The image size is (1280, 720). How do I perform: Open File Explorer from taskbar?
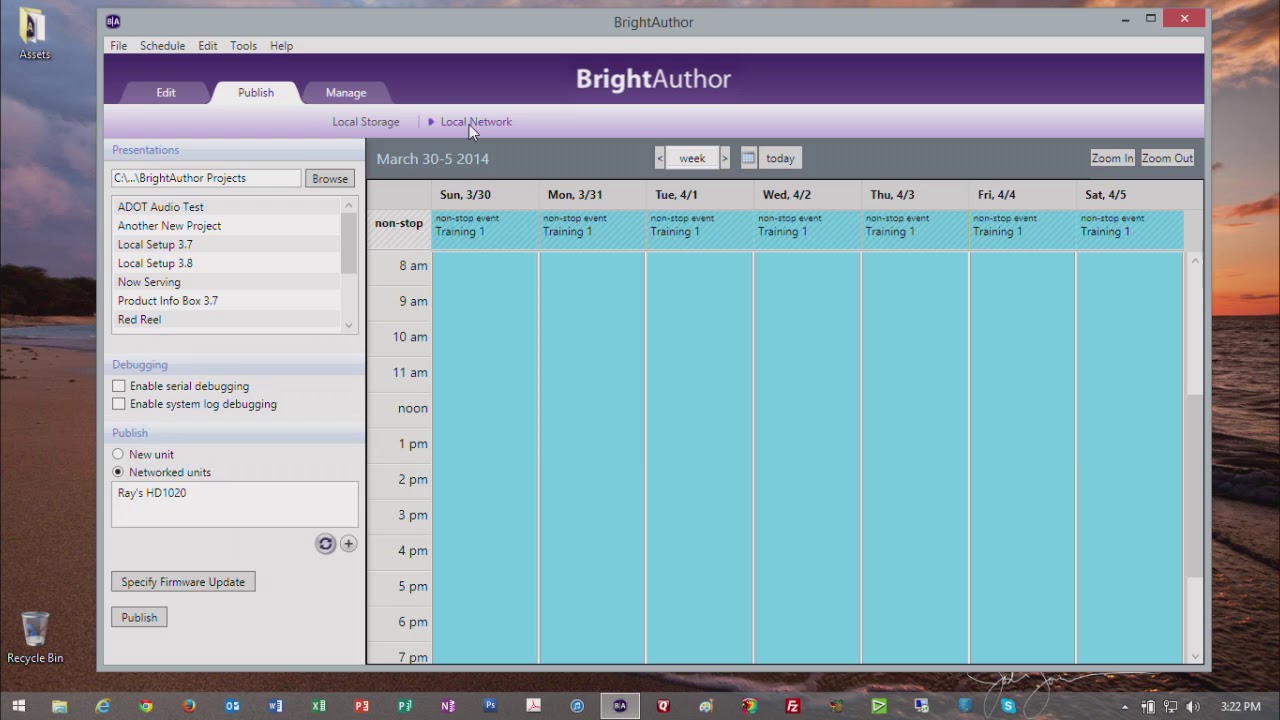60,706
